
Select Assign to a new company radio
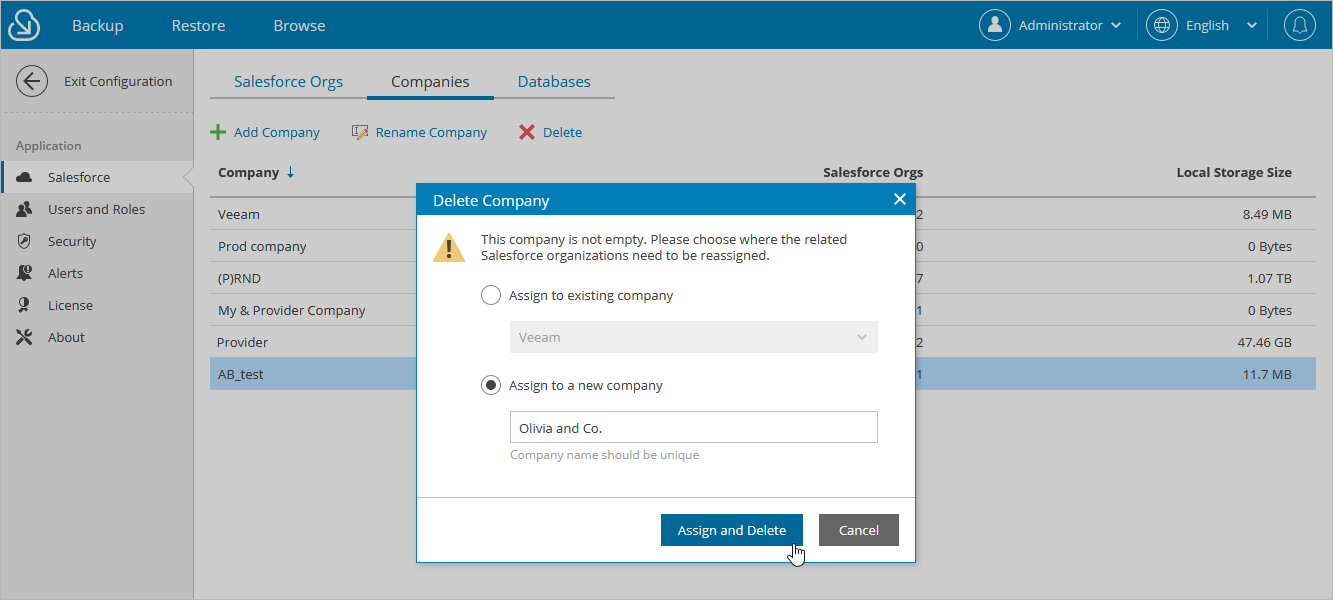pyautogui.click(x=491, y=385)
